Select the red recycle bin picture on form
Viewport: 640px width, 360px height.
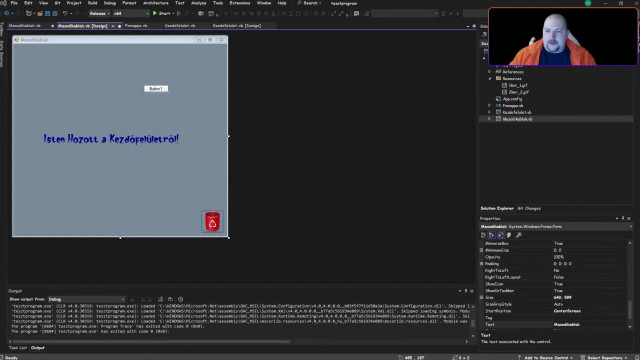click(x=212, y=221)
